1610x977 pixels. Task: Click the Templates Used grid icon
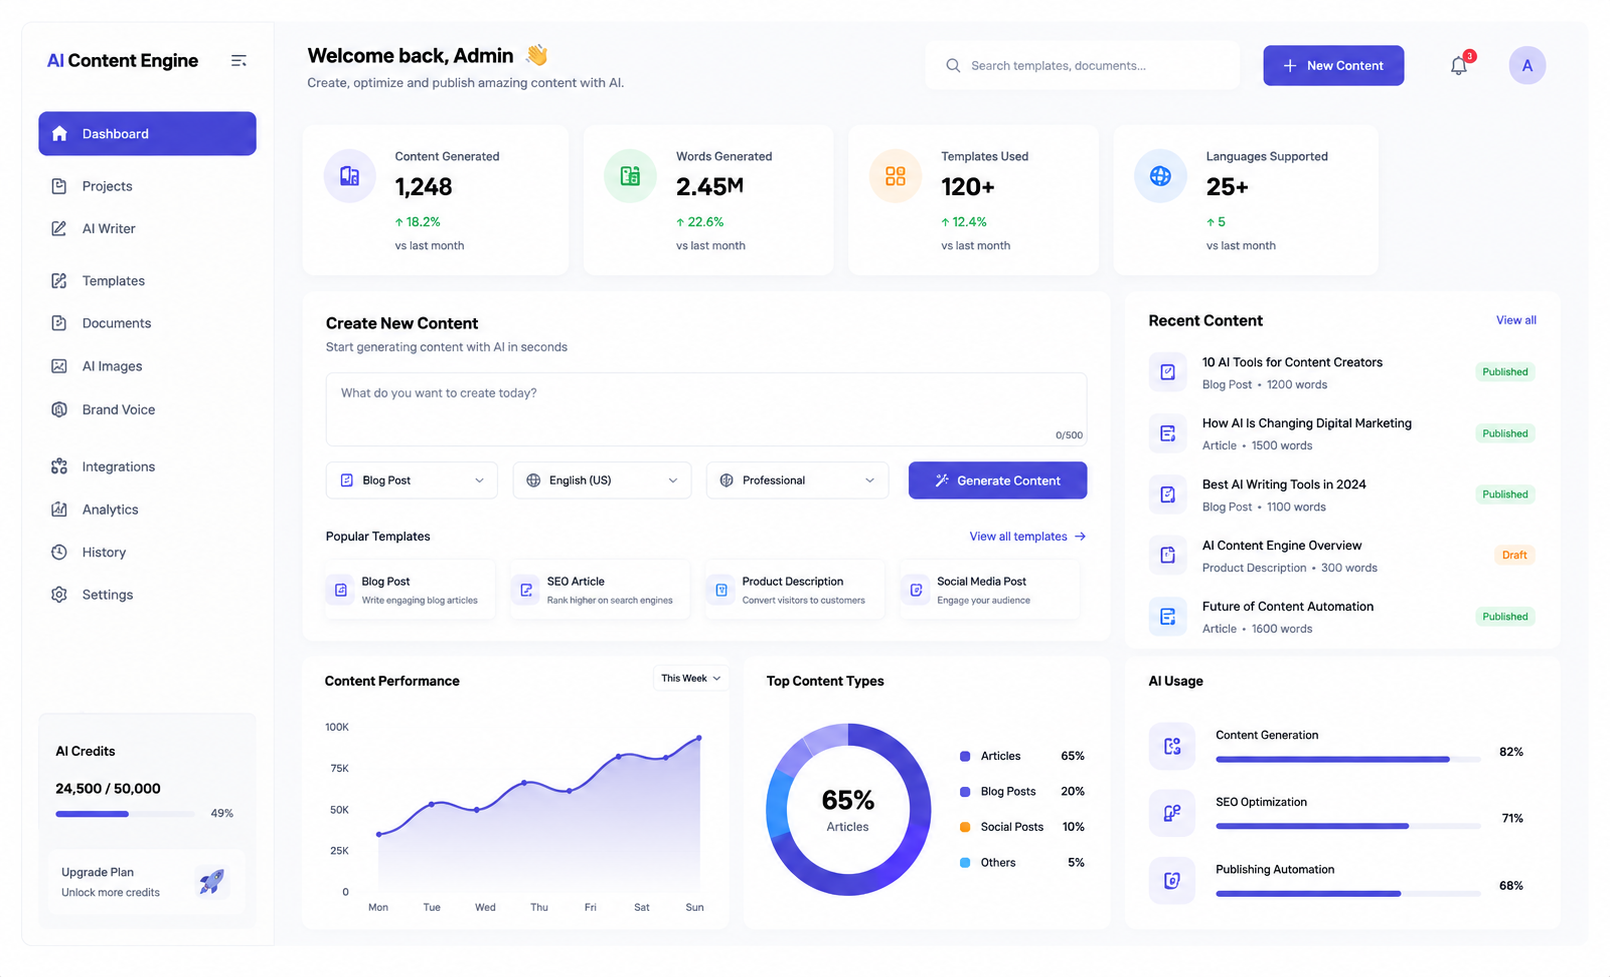[x=895, y=176]
